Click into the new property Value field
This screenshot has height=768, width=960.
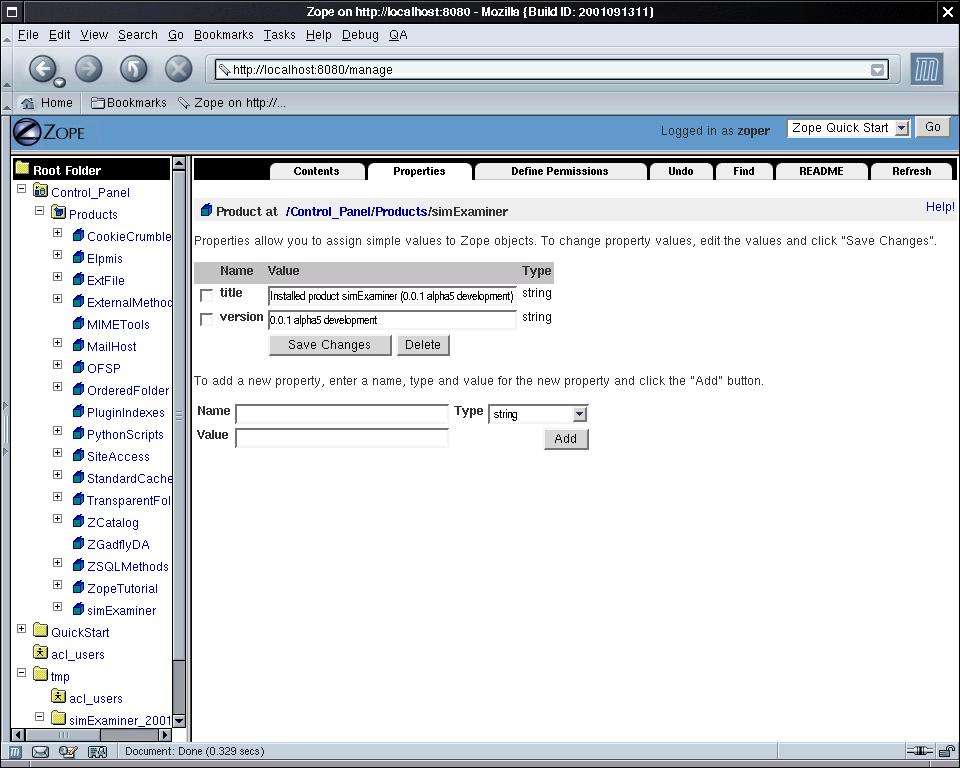pos(342,438)
